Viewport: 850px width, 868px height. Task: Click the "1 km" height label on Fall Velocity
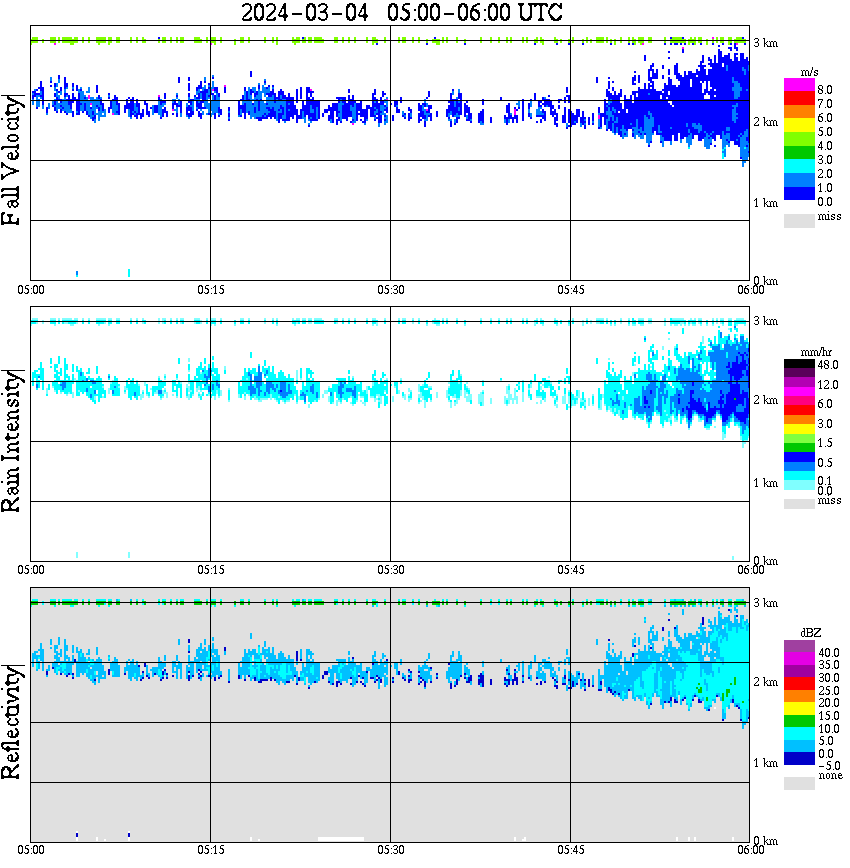(765, 203)
